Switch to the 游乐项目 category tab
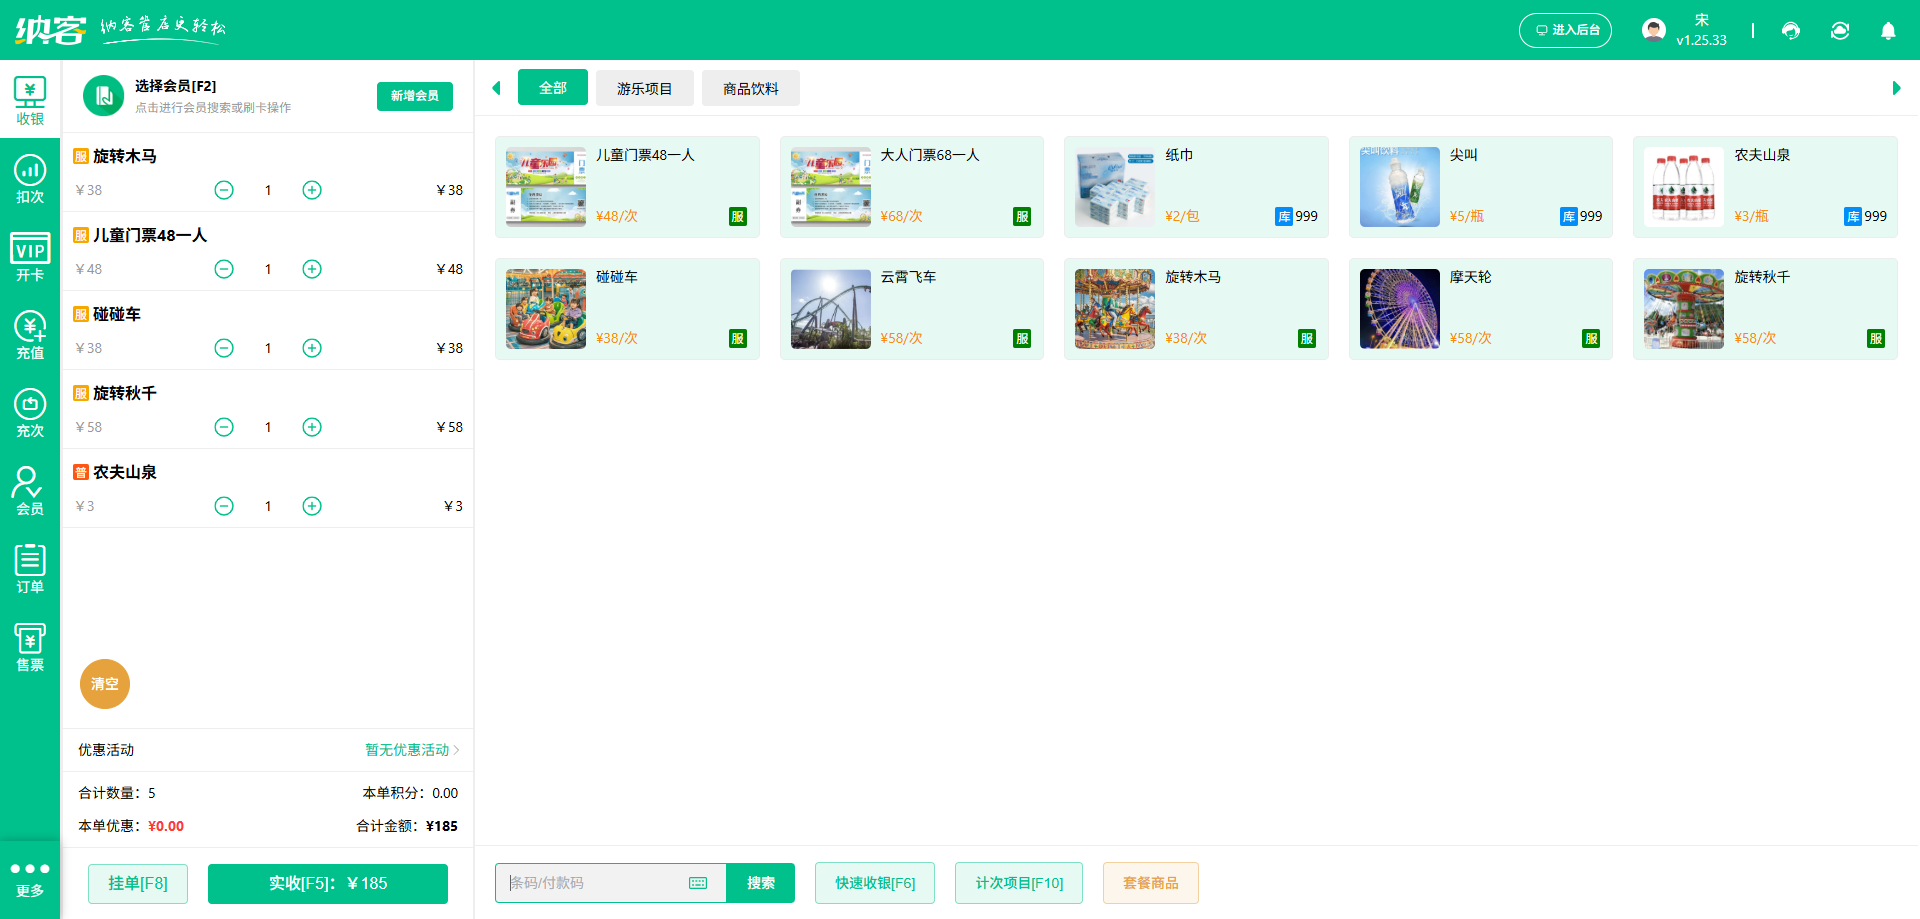Viewport: 1920px width, 919px height. 644,87
